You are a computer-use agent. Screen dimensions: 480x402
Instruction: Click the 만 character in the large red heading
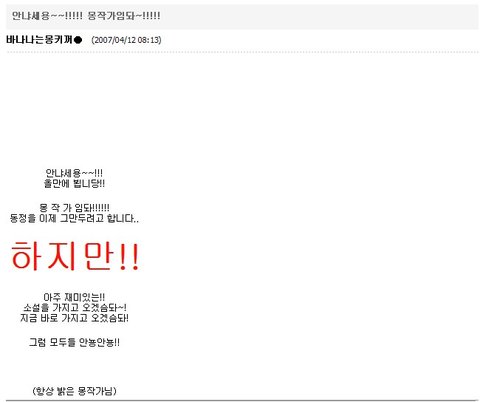tap(99, 256)
